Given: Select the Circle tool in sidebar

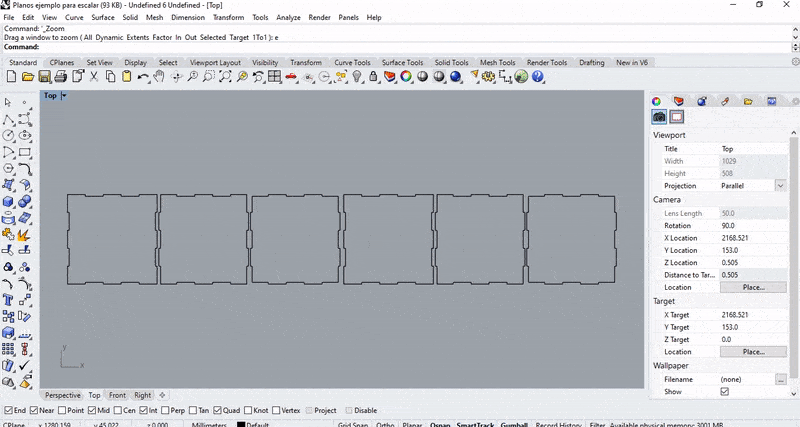Looking at the screenshot, I should [x=8, y=136].
